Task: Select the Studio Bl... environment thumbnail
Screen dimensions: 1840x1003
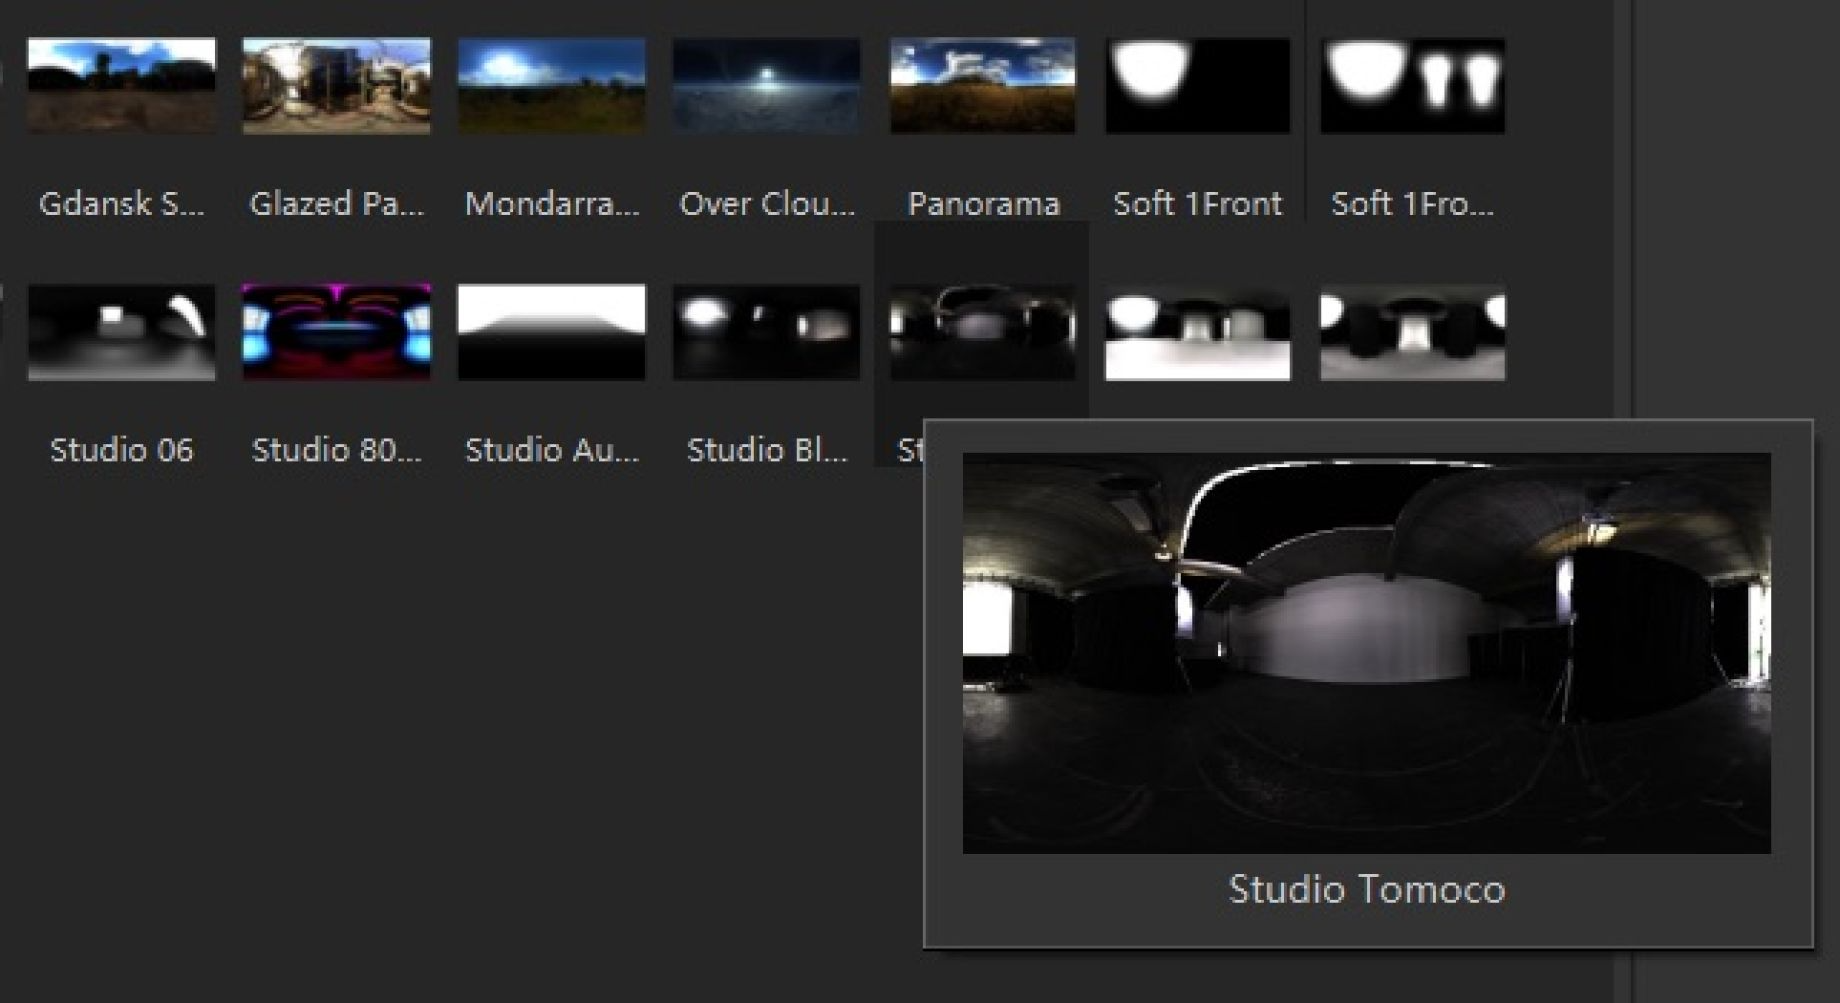Action: pyautogui.click(x=767, y=332)
